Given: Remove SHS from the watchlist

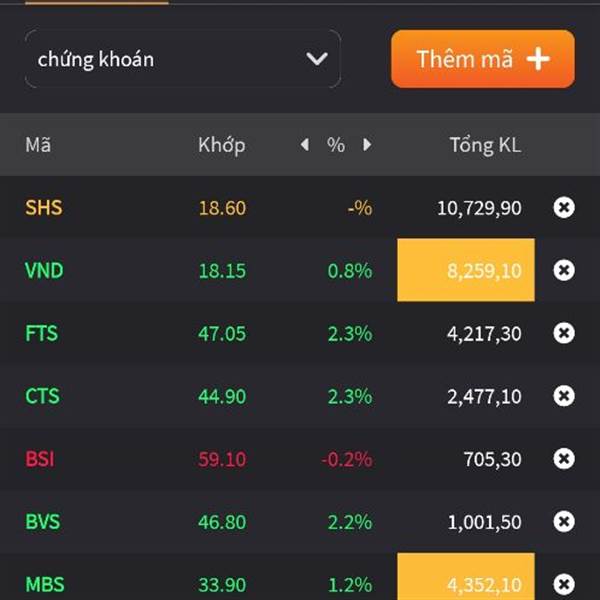Looking at the screenshot, I should 564,207.
